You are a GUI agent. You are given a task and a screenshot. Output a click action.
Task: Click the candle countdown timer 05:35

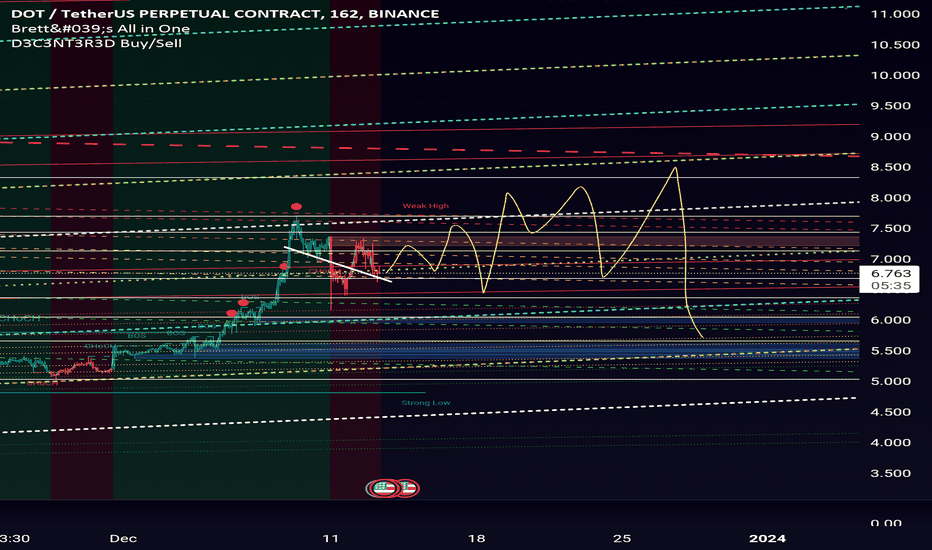890,286
